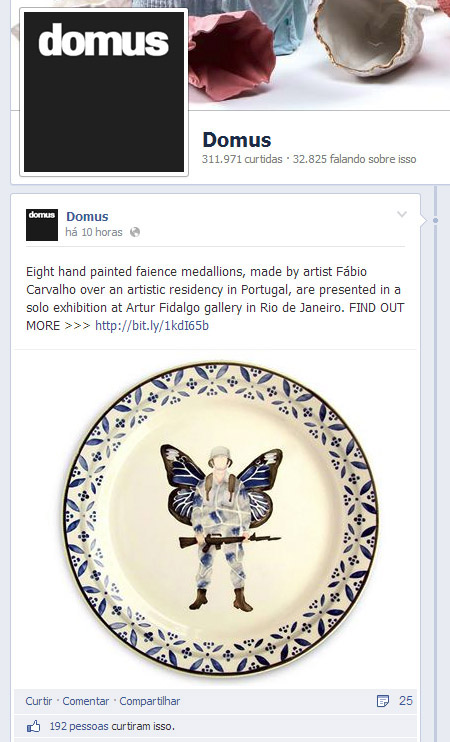
Task: Open the bit.ly/1kdI65b link
Action: pyautogui.click(x=152, y=326)
